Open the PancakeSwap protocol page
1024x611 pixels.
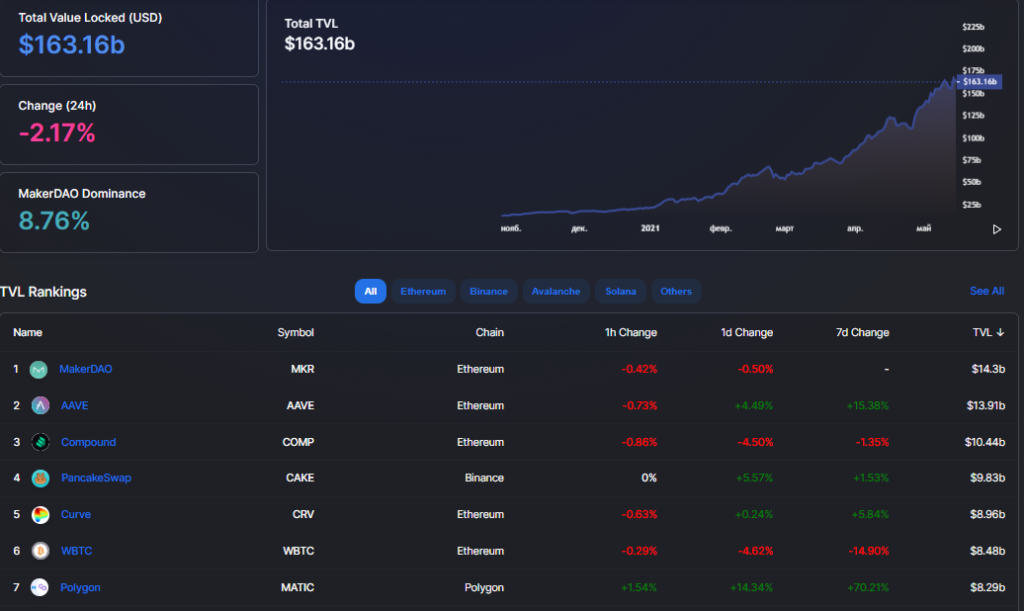coord(96,478)
